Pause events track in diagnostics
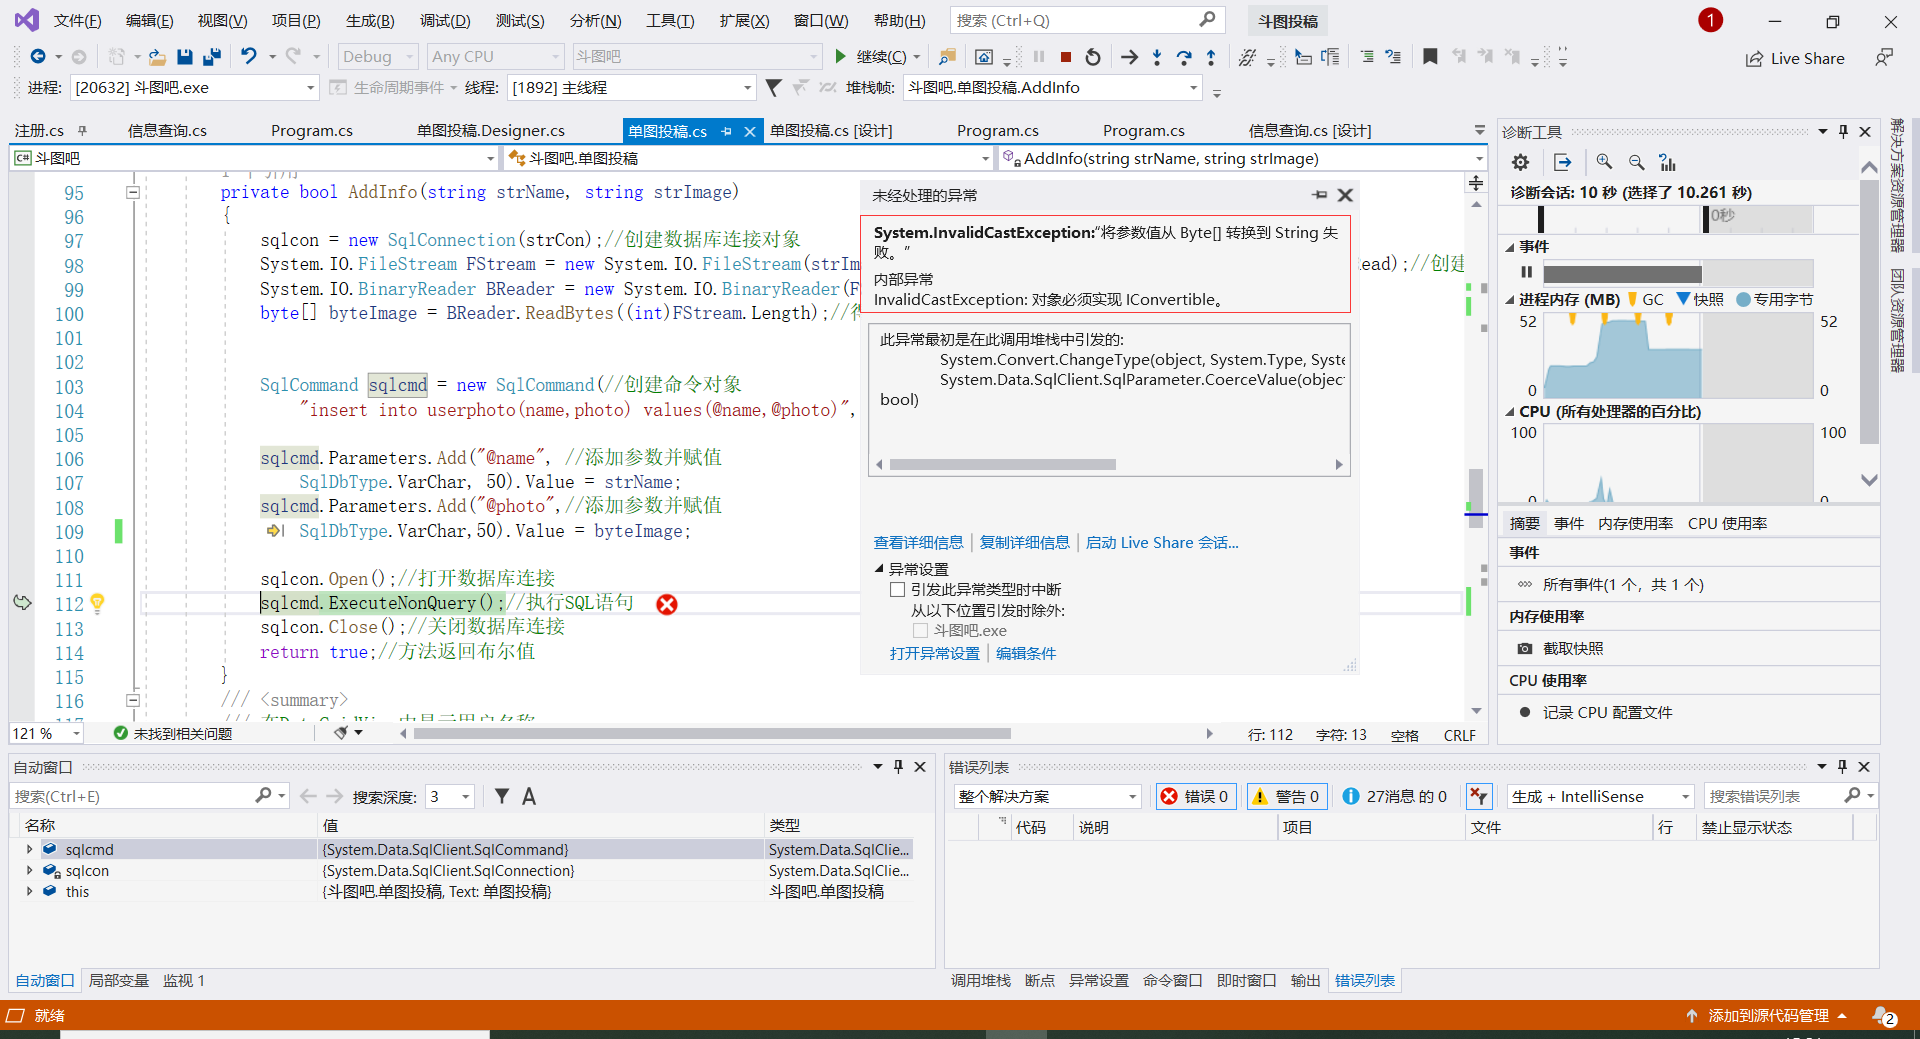This screenshot has height=1039, width=1920. (1526, 272)
